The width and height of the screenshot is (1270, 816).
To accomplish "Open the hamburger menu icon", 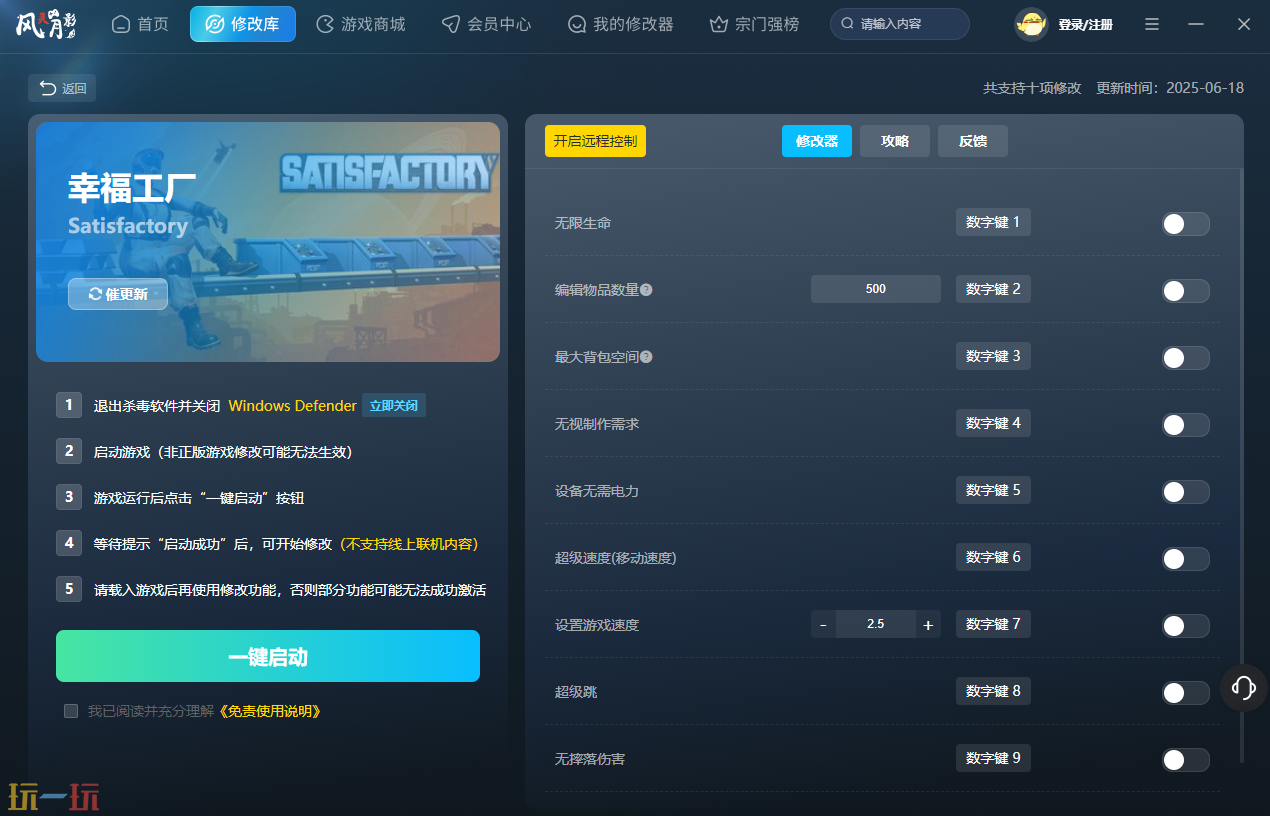I will [1152, 24].
